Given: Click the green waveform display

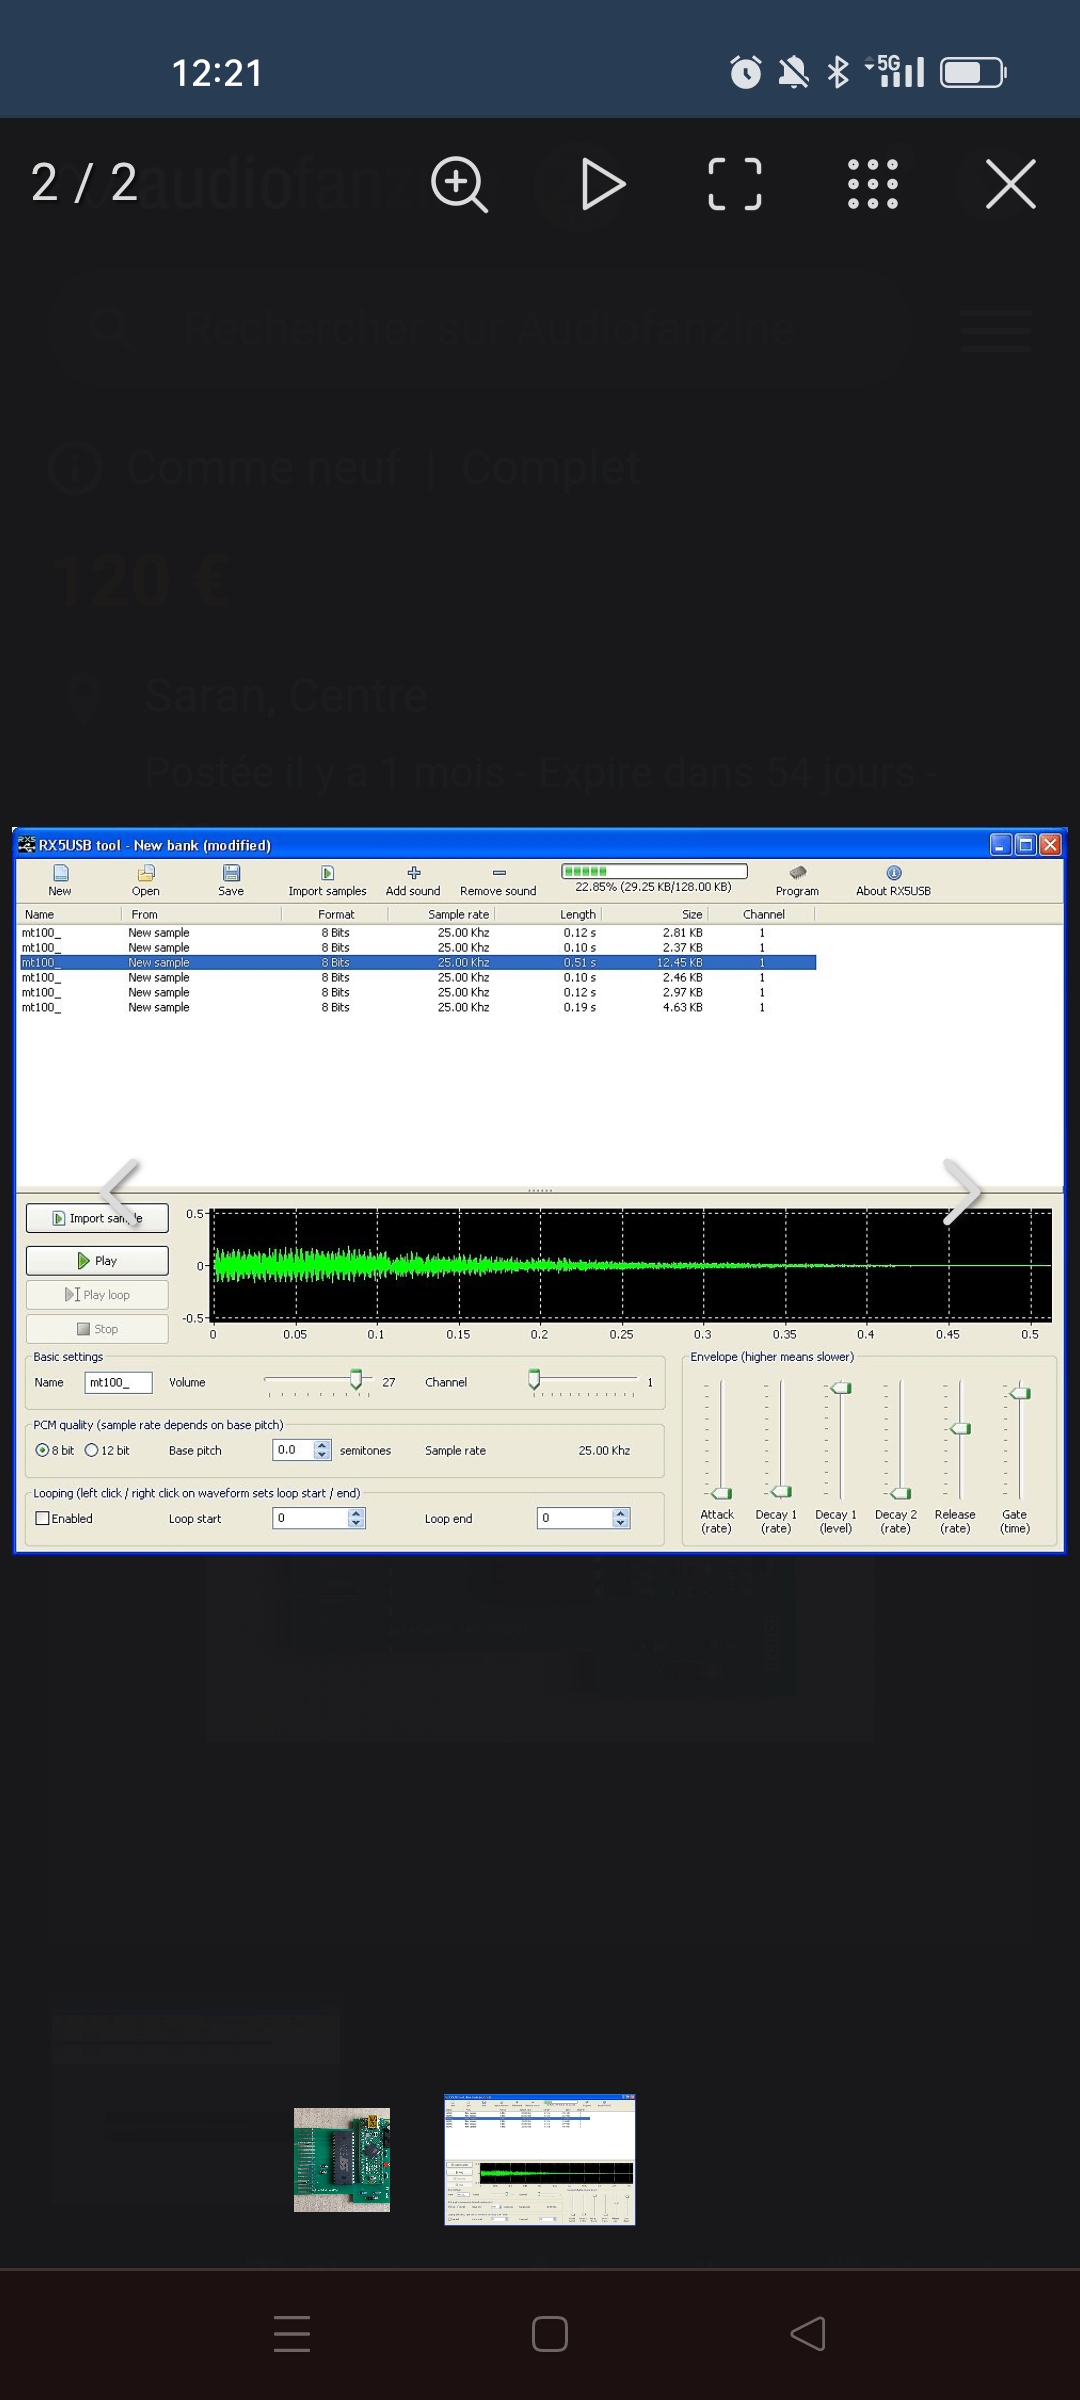Looking at the screenshot, I should click(632, 1265).
